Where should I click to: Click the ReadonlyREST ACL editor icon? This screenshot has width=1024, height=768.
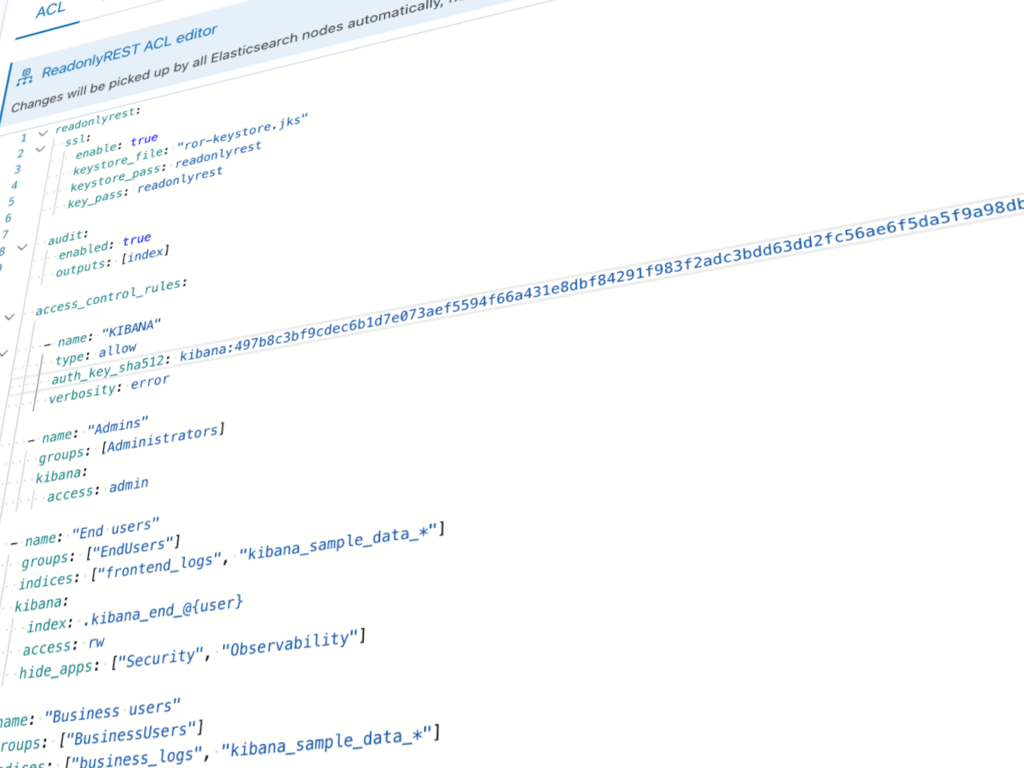pyautogui.click(x=25, y=77)
